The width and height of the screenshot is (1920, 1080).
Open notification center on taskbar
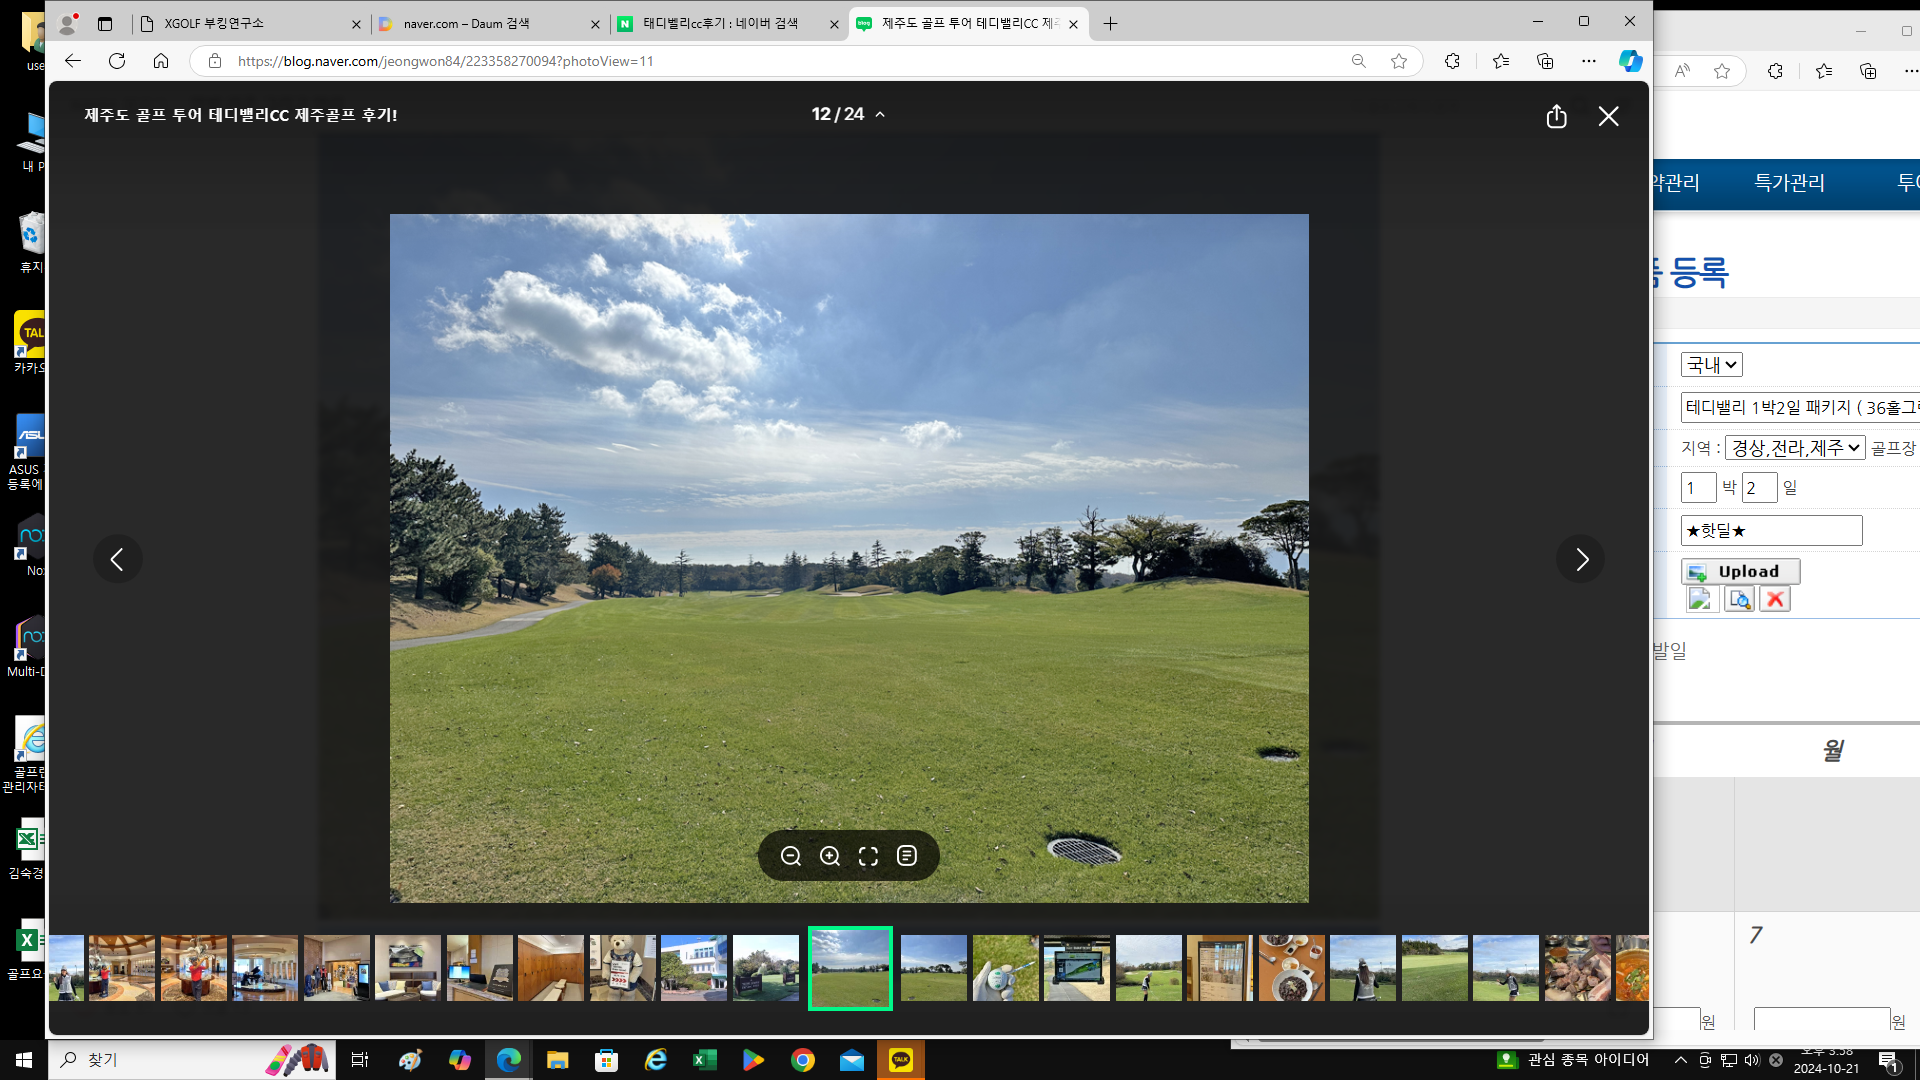tap(1888, 1061)
